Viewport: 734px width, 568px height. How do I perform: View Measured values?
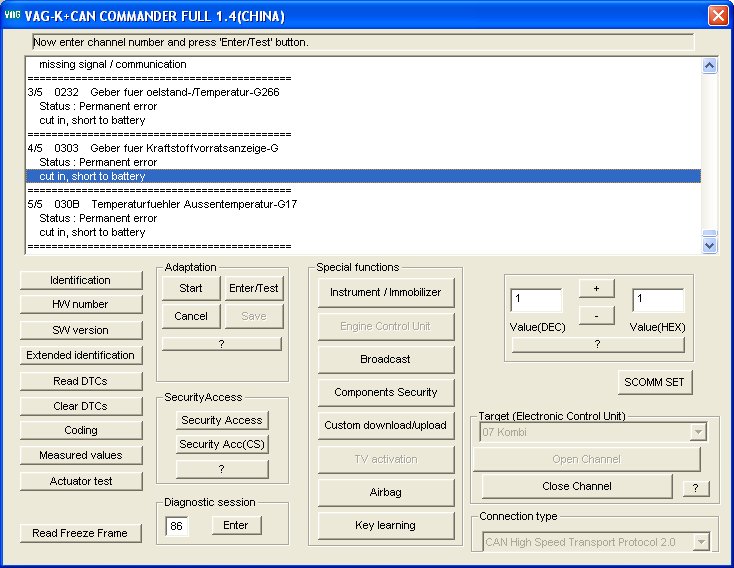[x=81, y=455]
